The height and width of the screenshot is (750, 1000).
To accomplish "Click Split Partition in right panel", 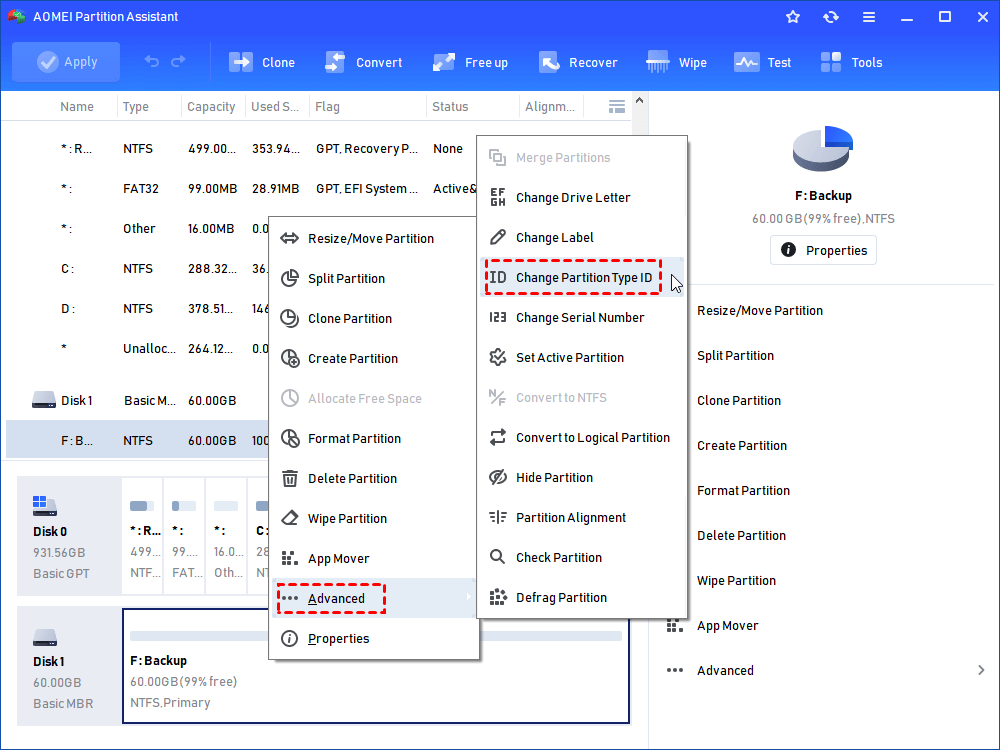I will [x=735, y=356].
